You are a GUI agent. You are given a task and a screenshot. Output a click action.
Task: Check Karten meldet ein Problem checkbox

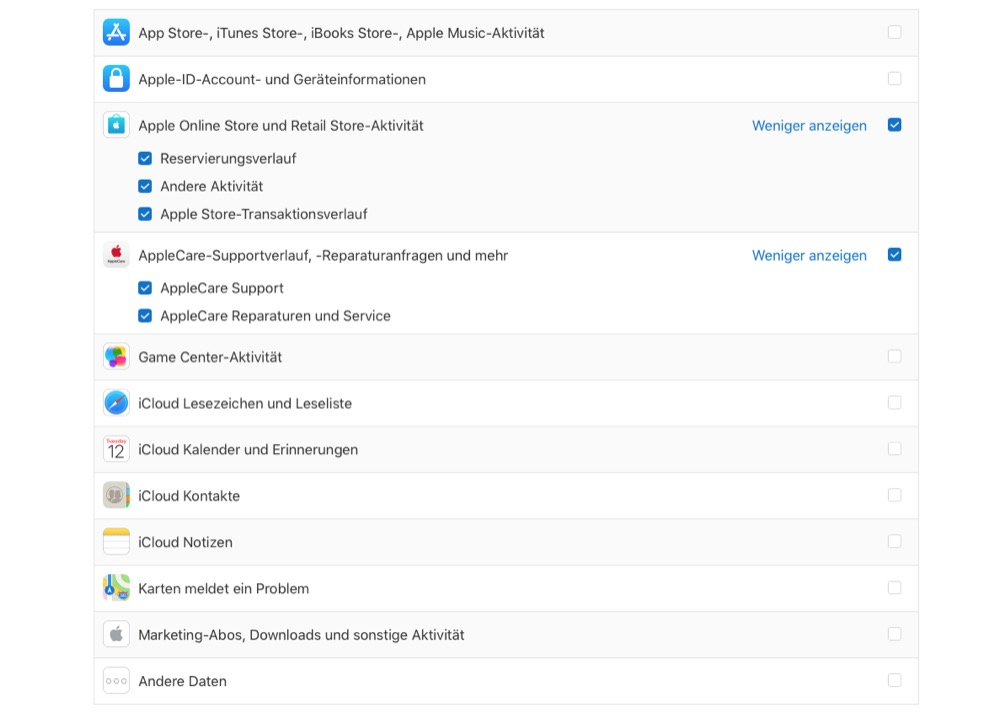895,588
